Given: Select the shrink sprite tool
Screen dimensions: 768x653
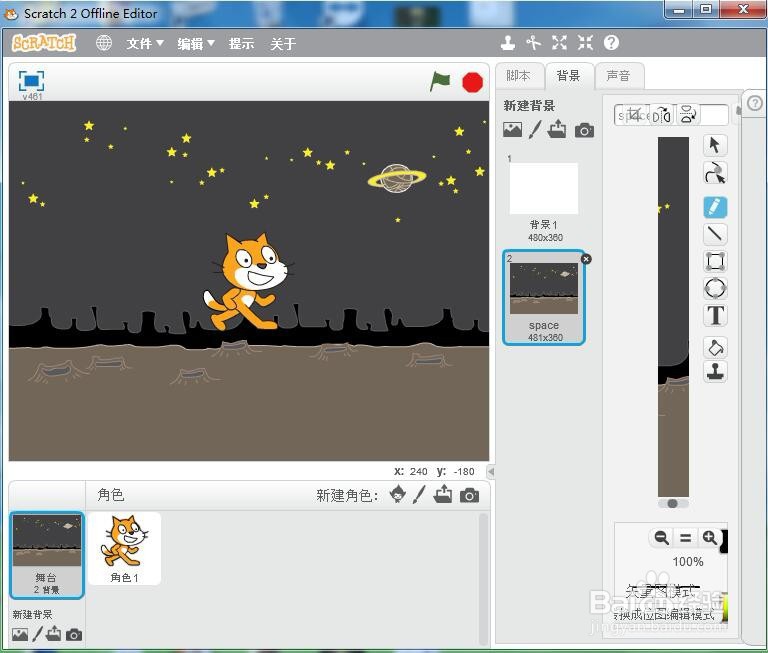Looking at the screenshot, I should [x=585, y=43].
